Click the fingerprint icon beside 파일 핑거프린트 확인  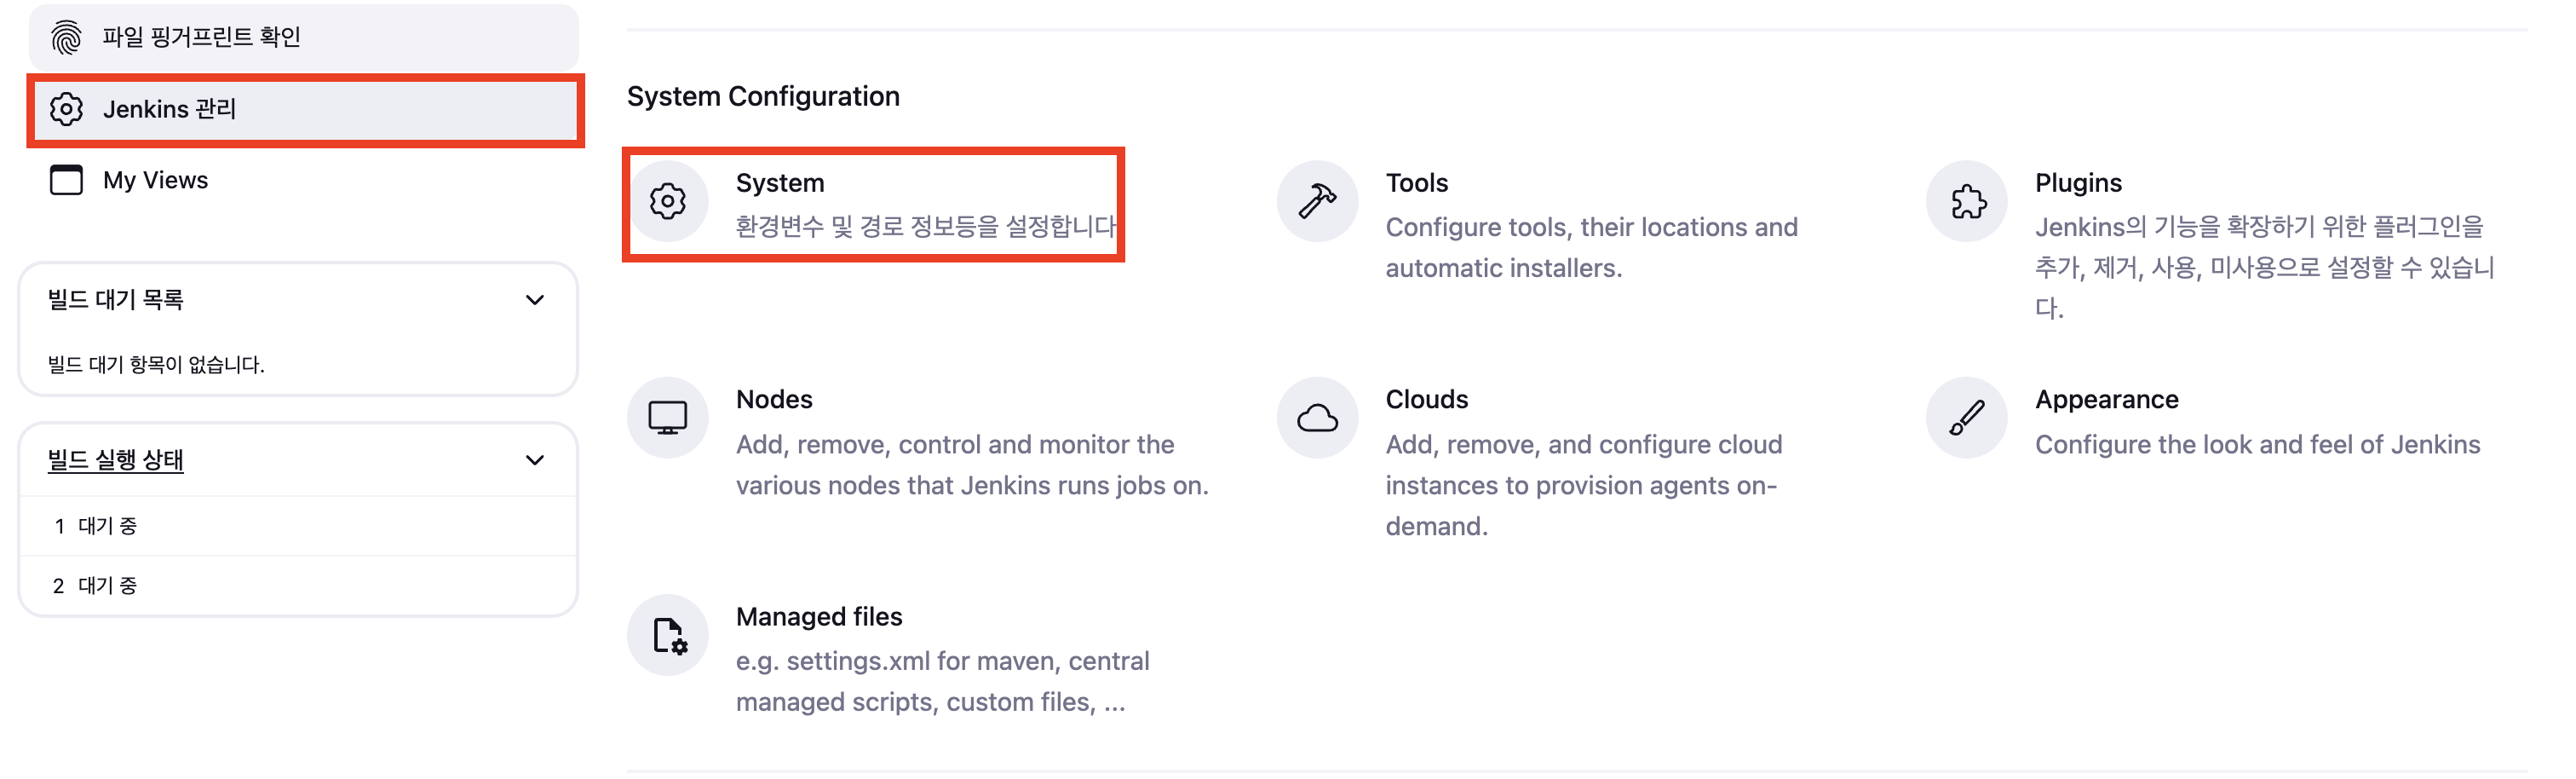[x=66, y=38]
